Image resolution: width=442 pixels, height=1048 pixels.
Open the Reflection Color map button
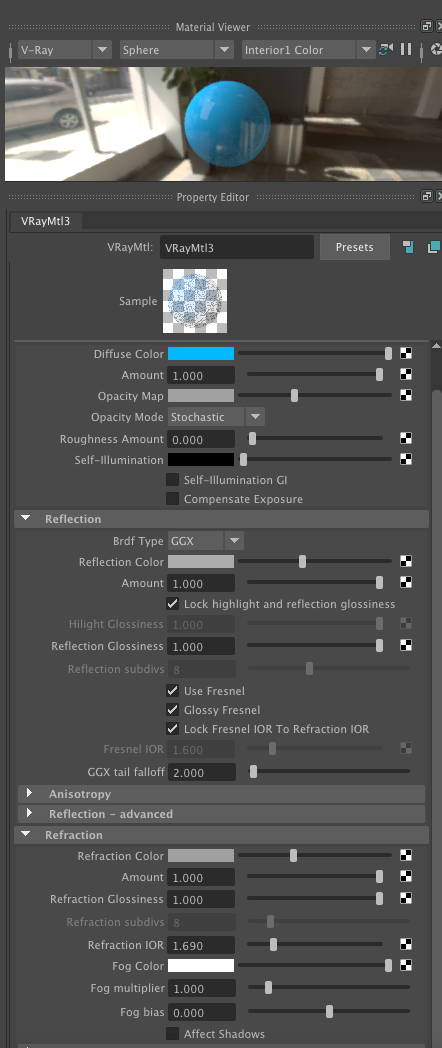click(406, 561)
